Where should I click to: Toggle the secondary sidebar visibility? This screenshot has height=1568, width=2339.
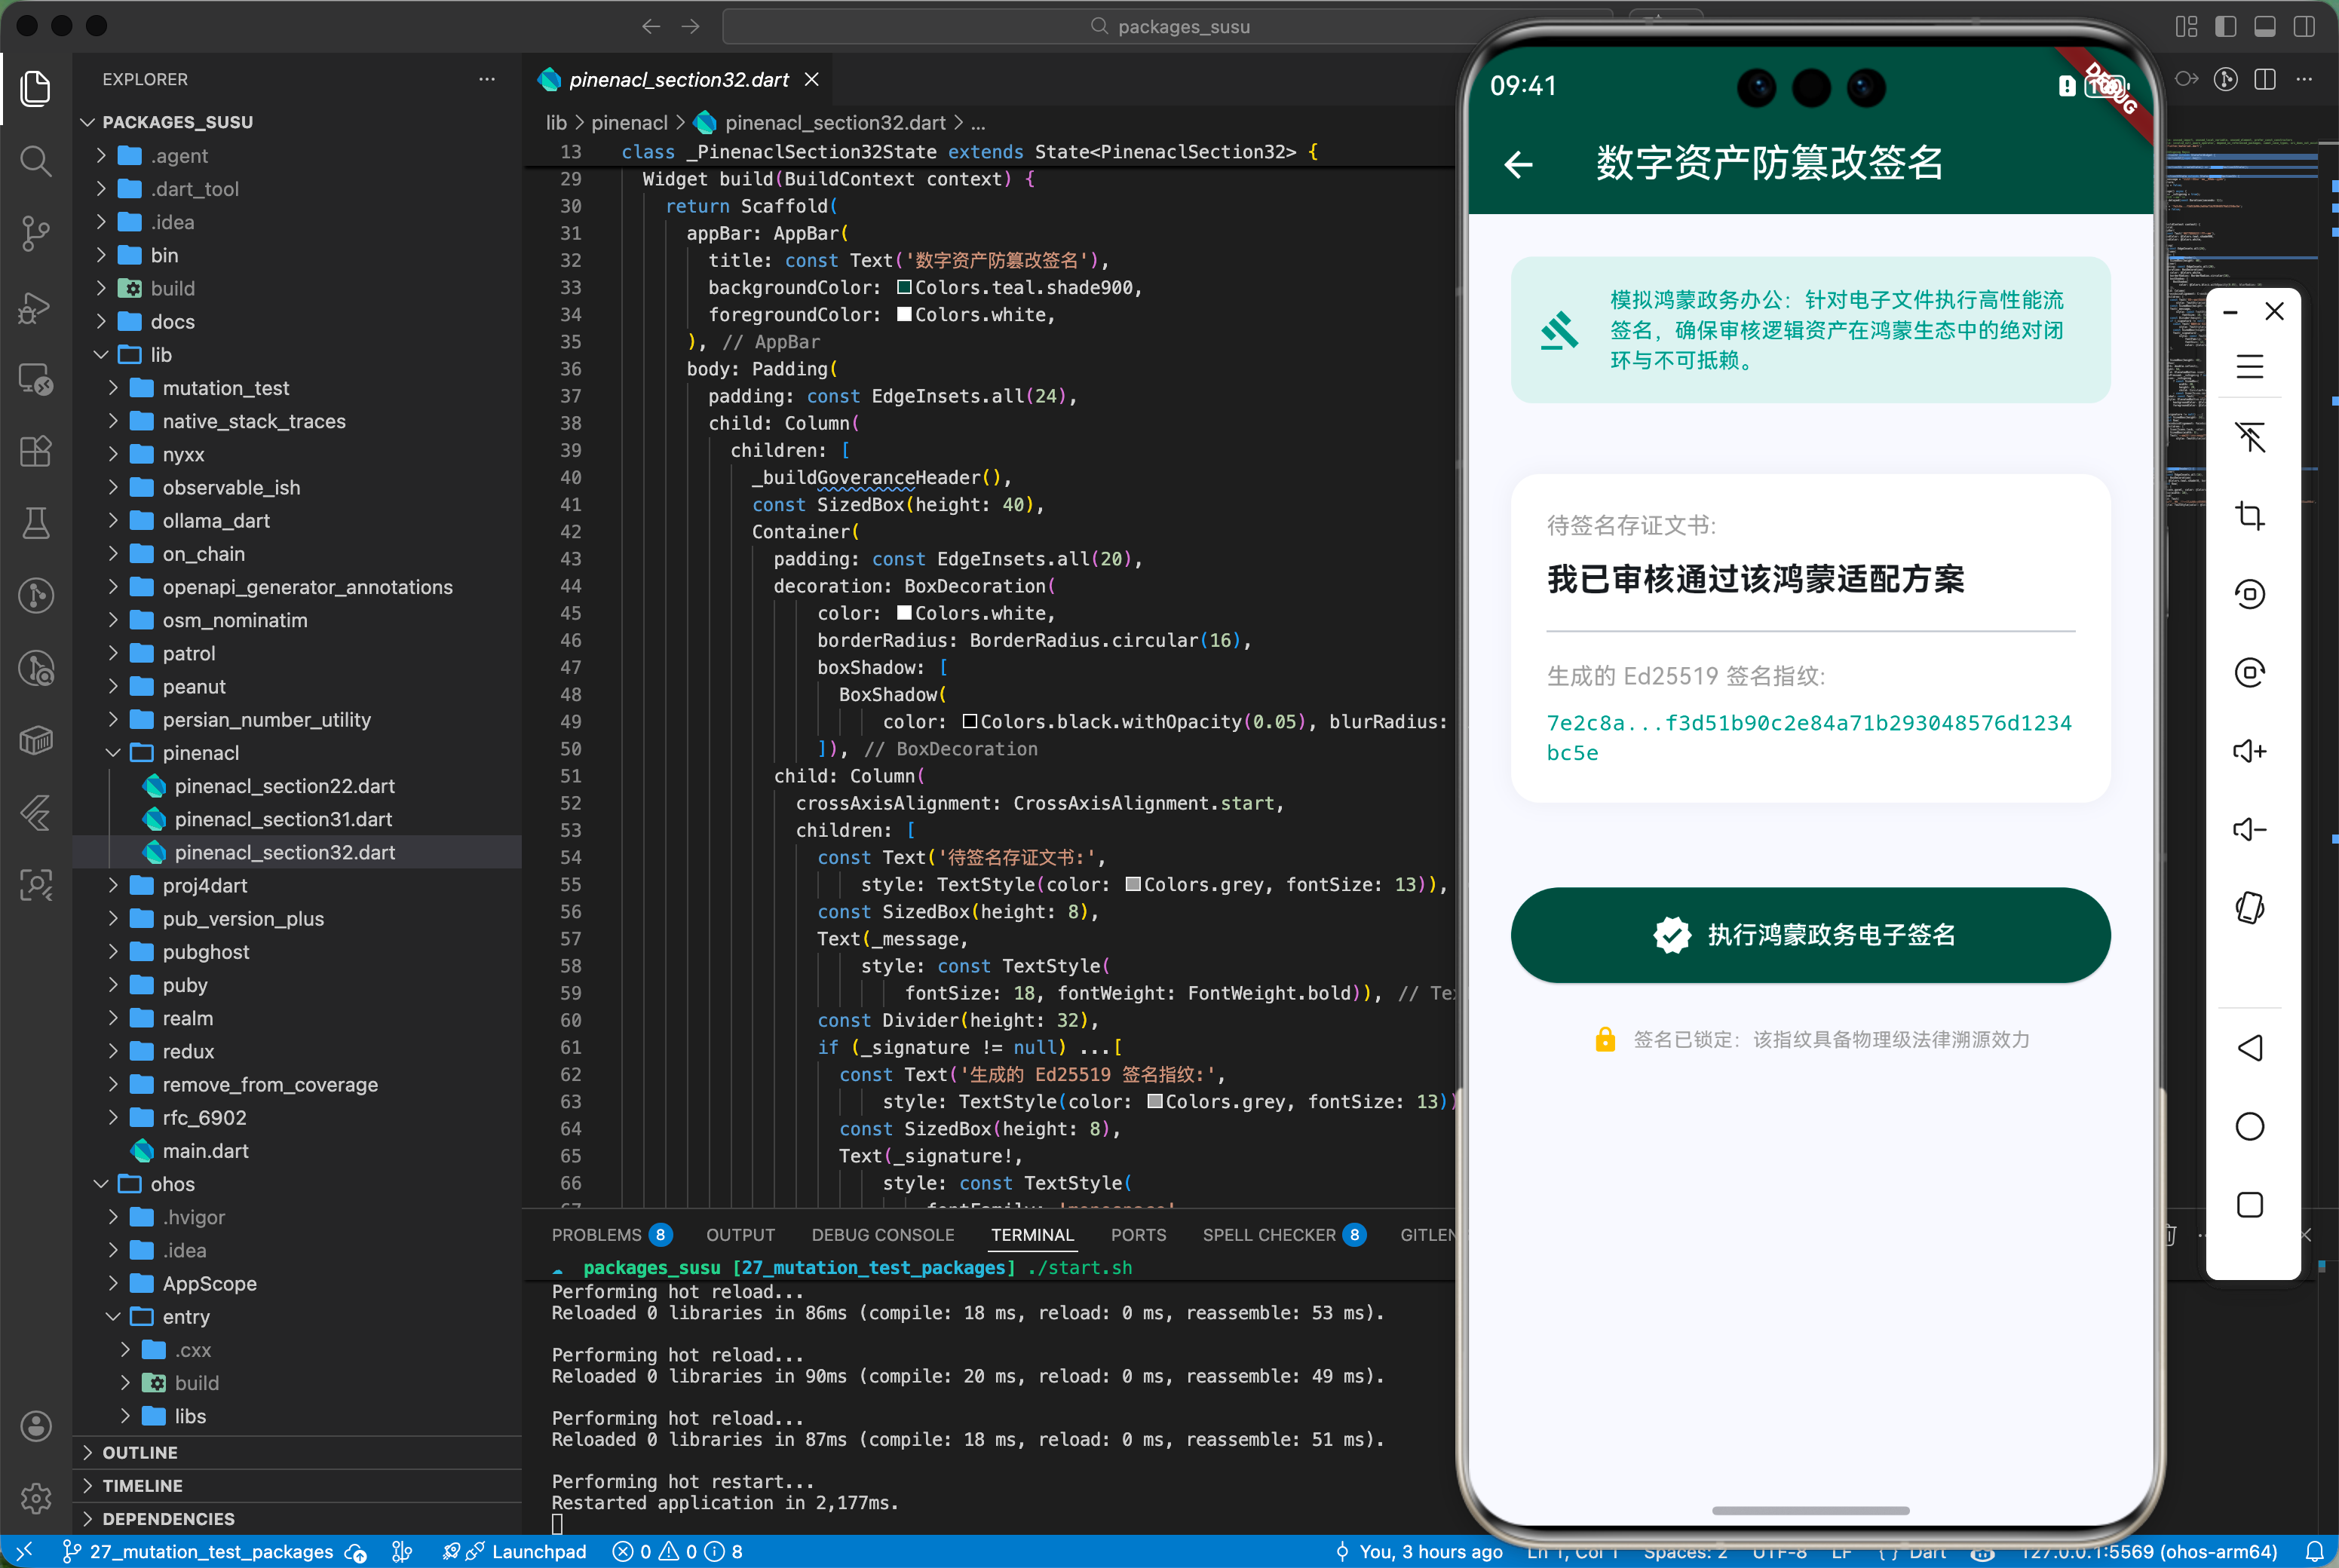pyautogui.click(x=2306, y=27)
